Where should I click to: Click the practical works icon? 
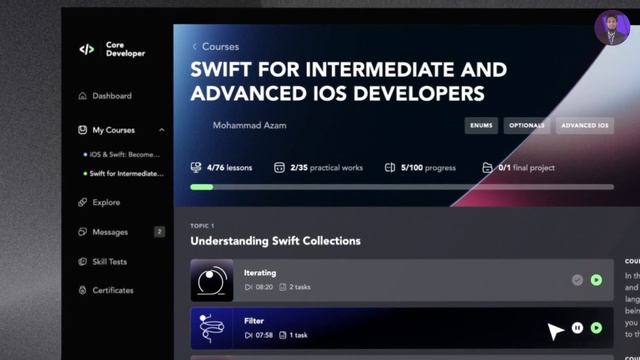coord(279,167)
